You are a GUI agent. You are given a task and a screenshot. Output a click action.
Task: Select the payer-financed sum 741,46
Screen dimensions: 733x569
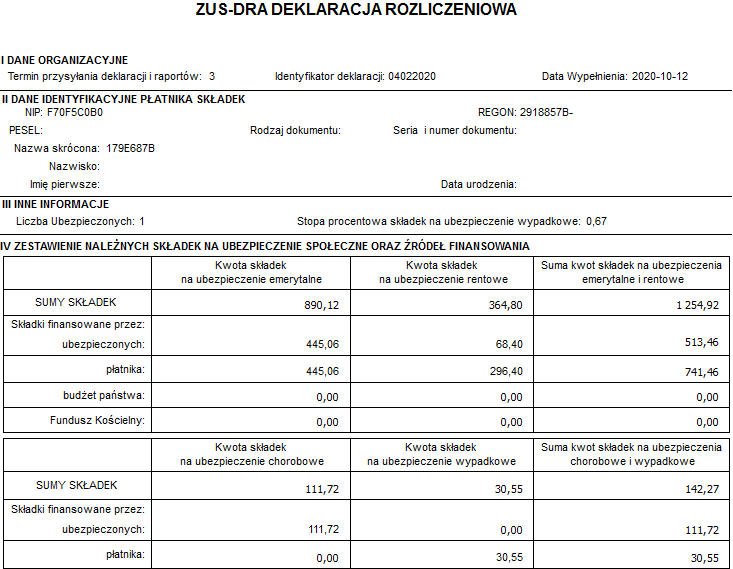click(702, 372)
